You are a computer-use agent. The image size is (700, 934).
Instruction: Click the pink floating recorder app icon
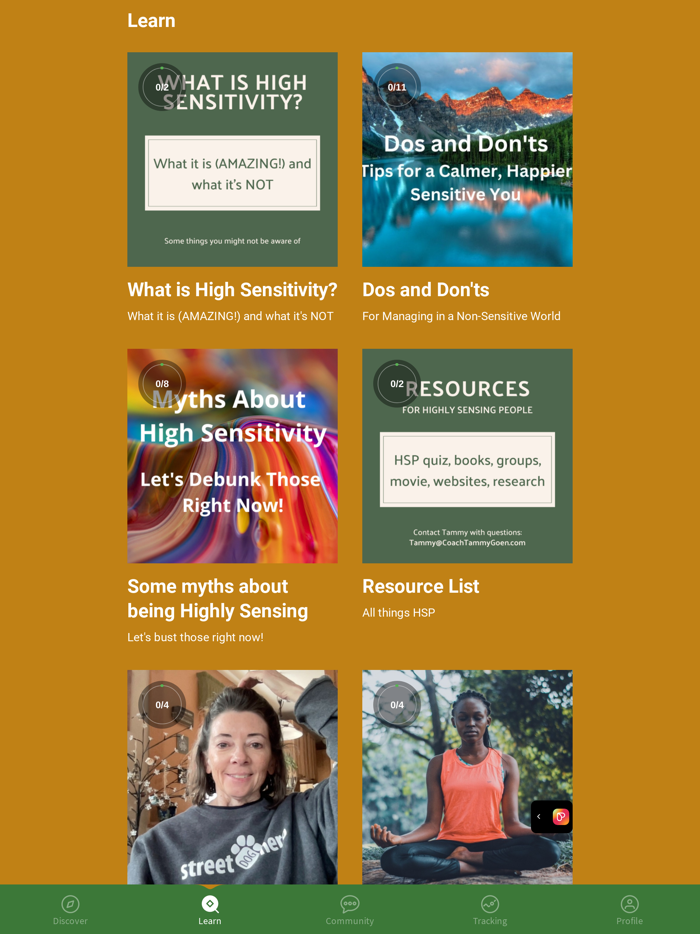pyautogui.click(x=561, y=817)
